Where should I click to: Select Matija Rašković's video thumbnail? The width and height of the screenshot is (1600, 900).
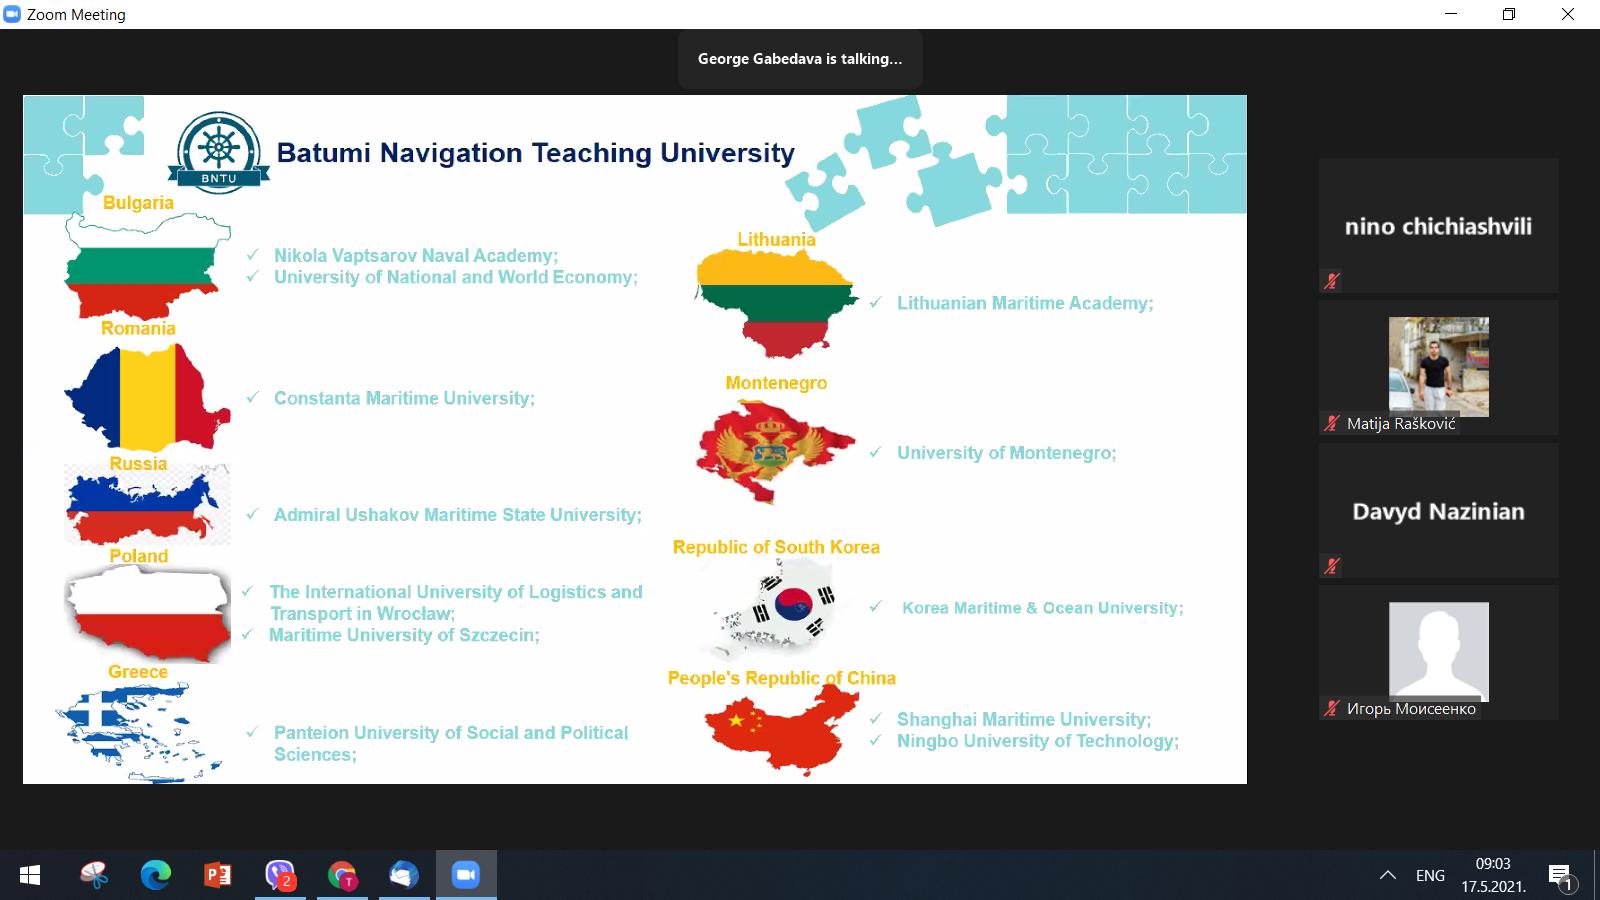tap(1438, 366)
